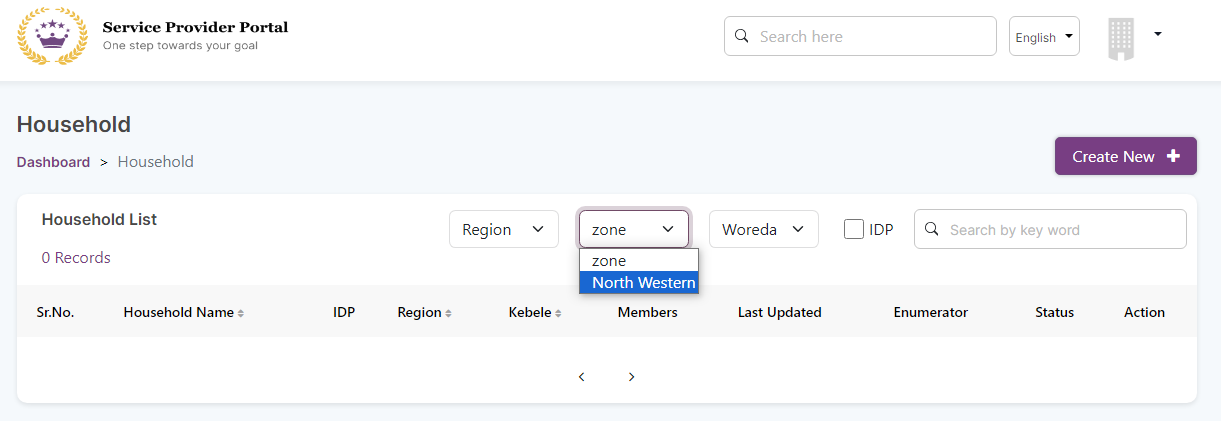1221x421 pixels.
Task: Sort by Kebele column arrows
Action: (558, 313)
